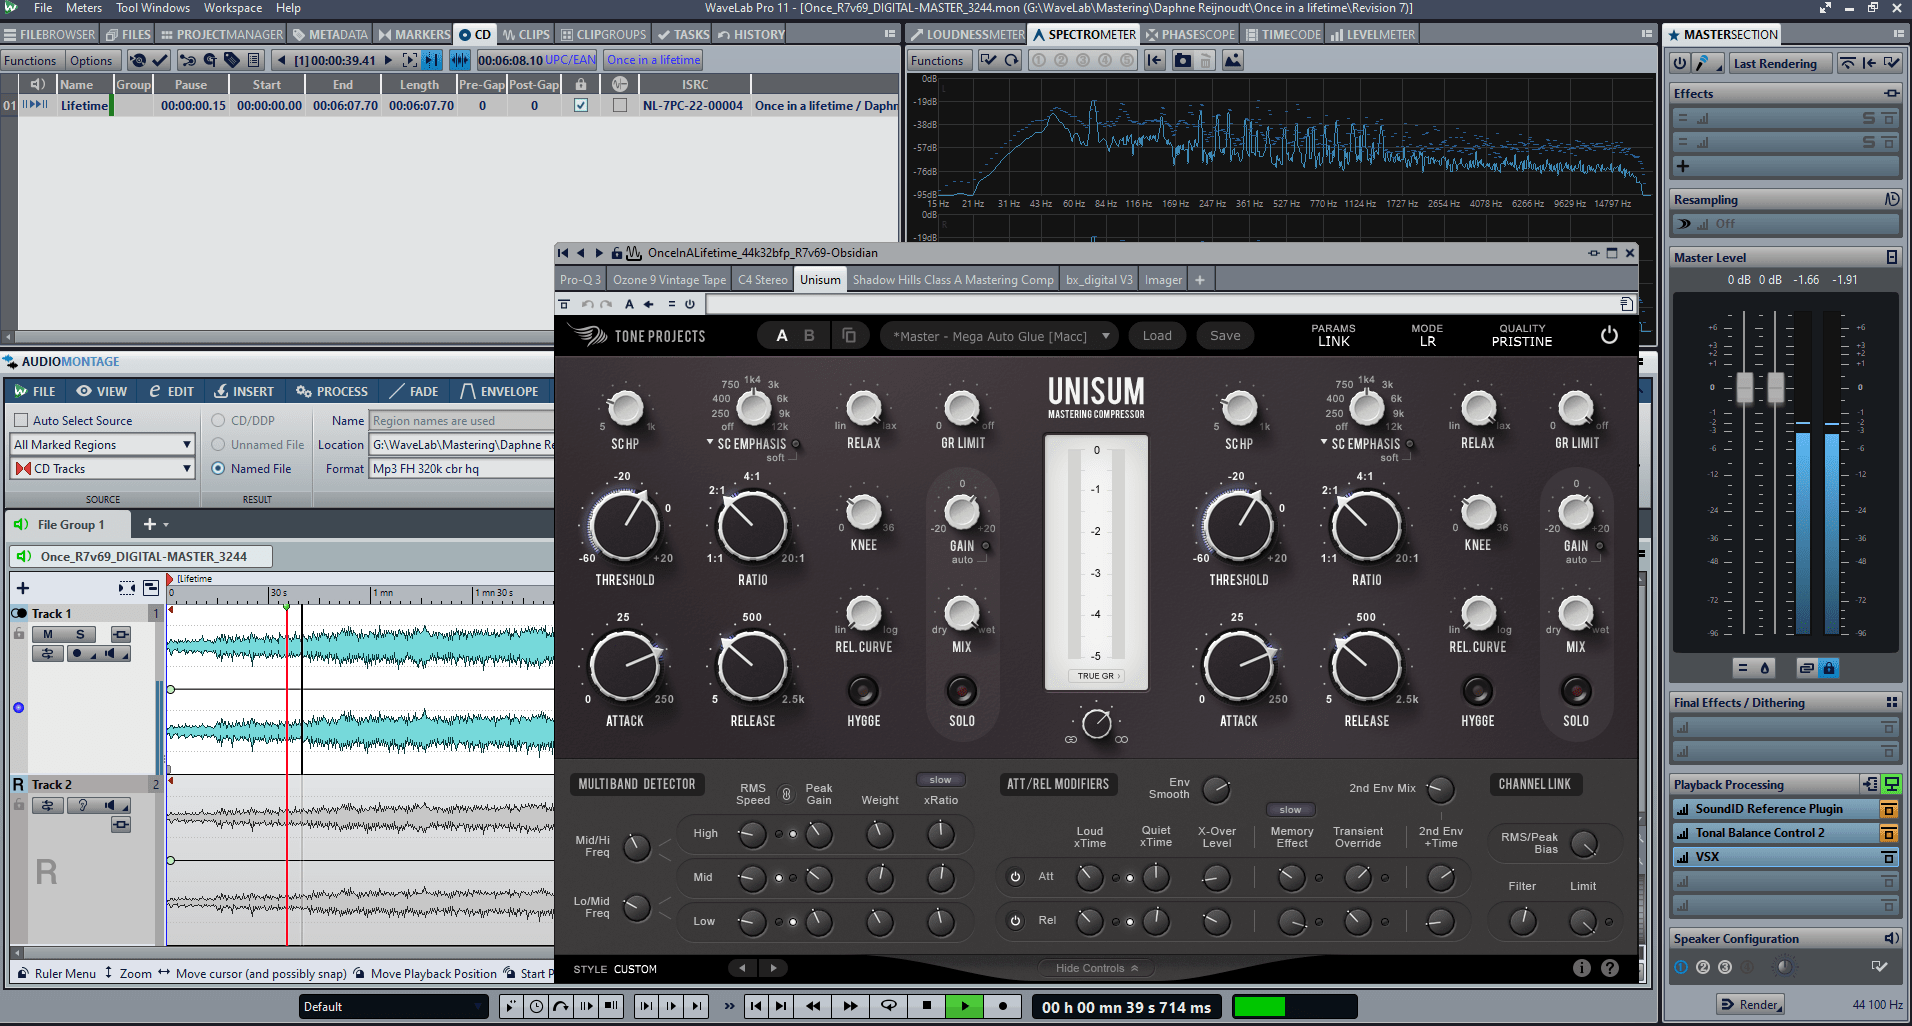Click the left channel SOLO knob button
The width and height of the screenshot is (1912, 1026).
pyautogui.click(x=961, y=691)
